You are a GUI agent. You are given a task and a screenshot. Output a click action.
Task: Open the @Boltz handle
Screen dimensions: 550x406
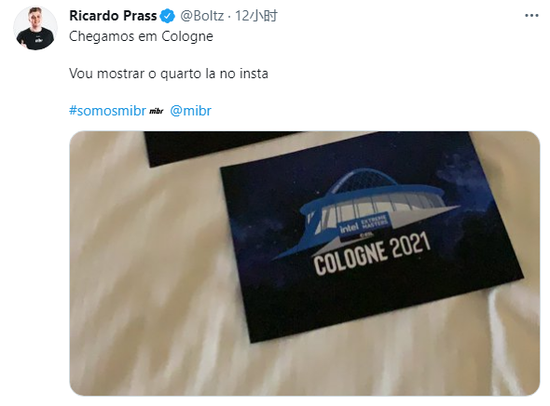pyautogui.click(x=202, y=16)
